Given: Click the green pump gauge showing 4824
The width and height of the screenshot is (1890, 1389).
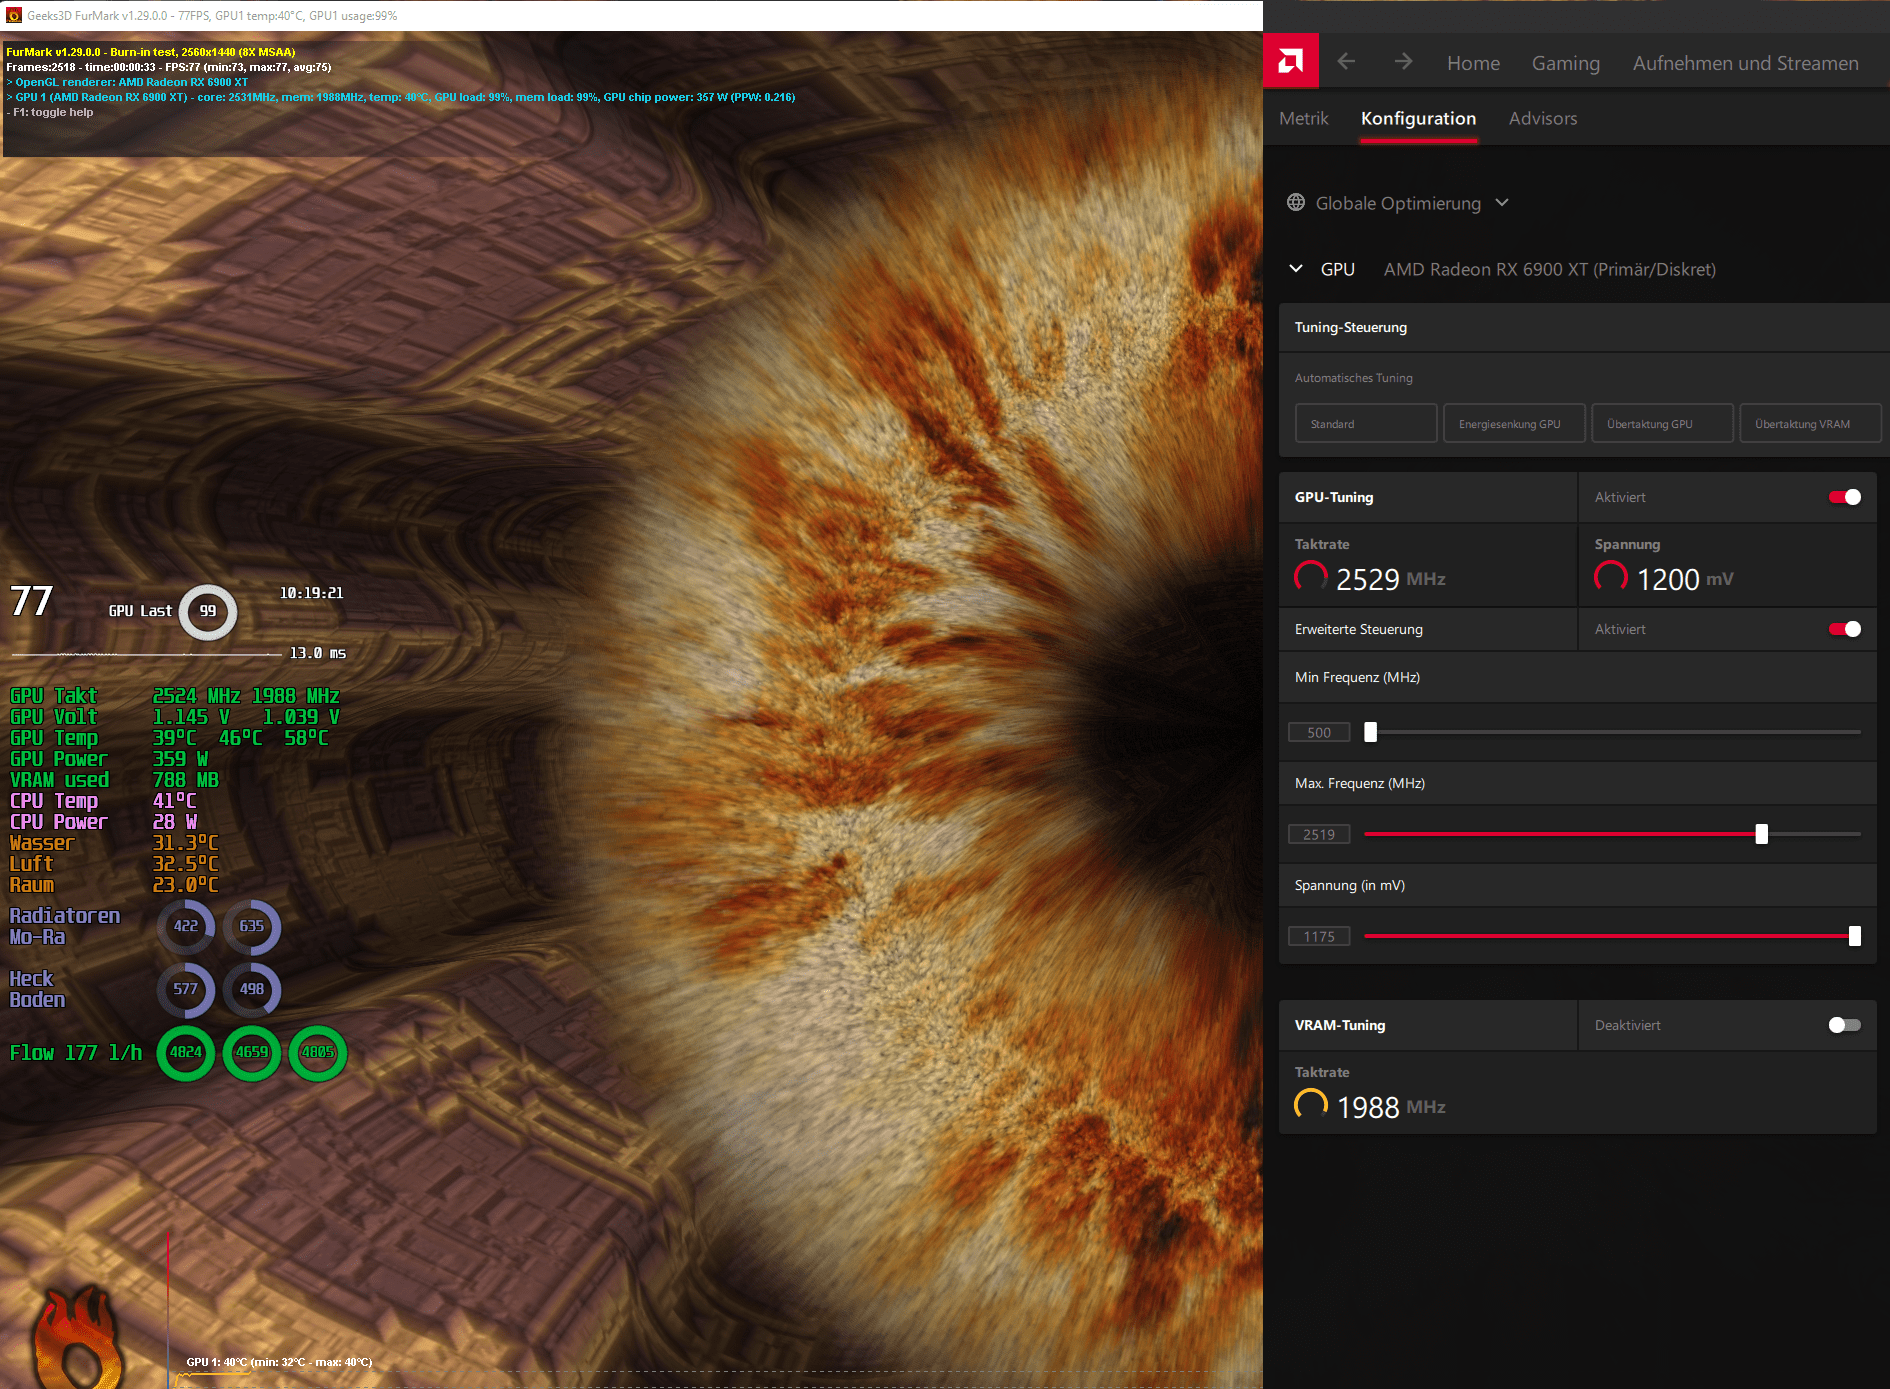Looking at the screenshot, I should (x=186, y=1053).
